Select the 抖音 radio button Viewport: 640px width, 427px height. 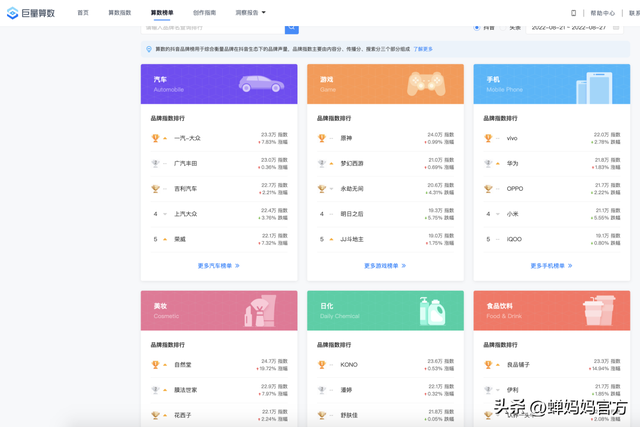coord(476,28)
